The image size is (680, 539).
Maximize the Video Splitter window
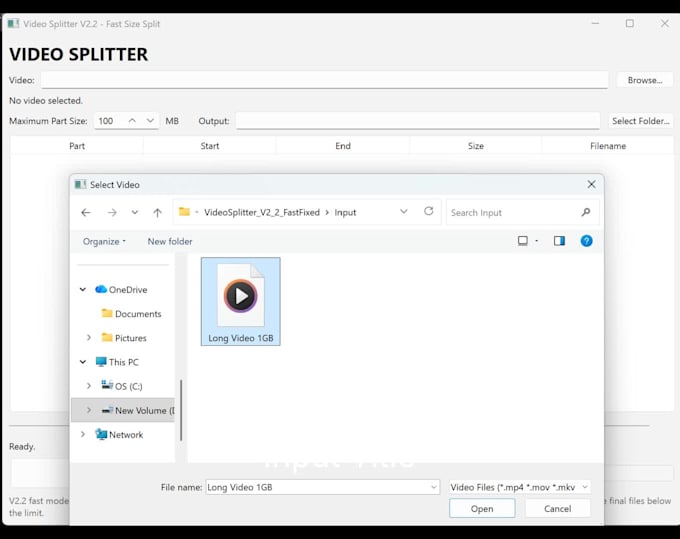tap(630, 23)
